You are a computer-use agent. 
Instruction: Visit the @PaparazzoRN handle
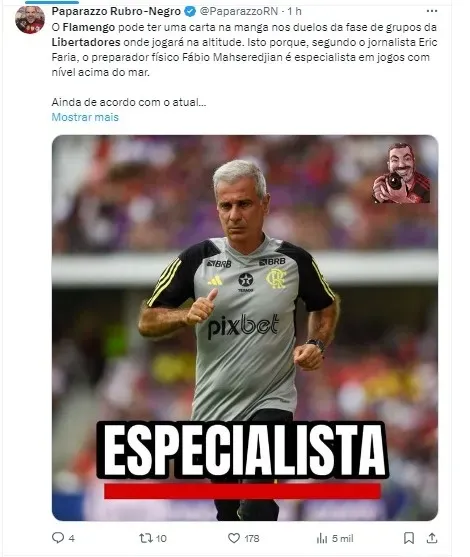(x=238, y=11)
